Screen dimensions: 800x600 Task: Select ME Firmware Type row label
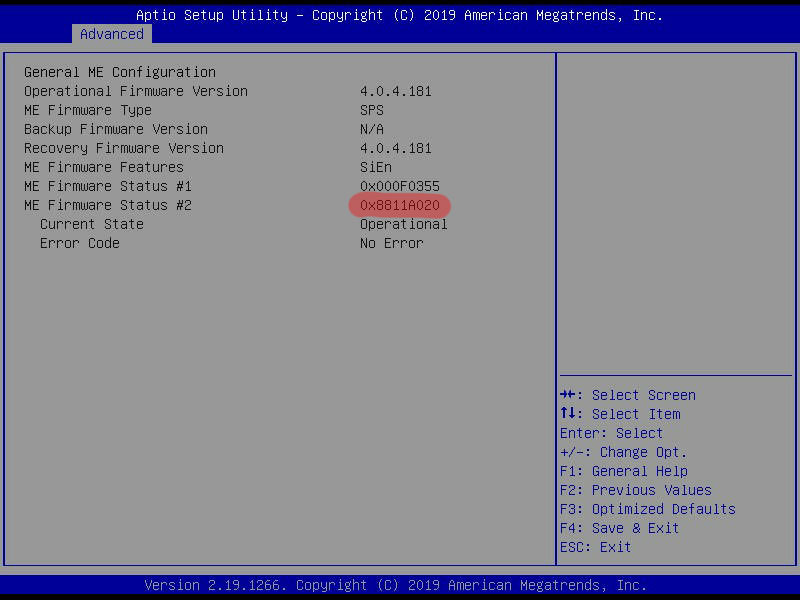coord(88,110)
